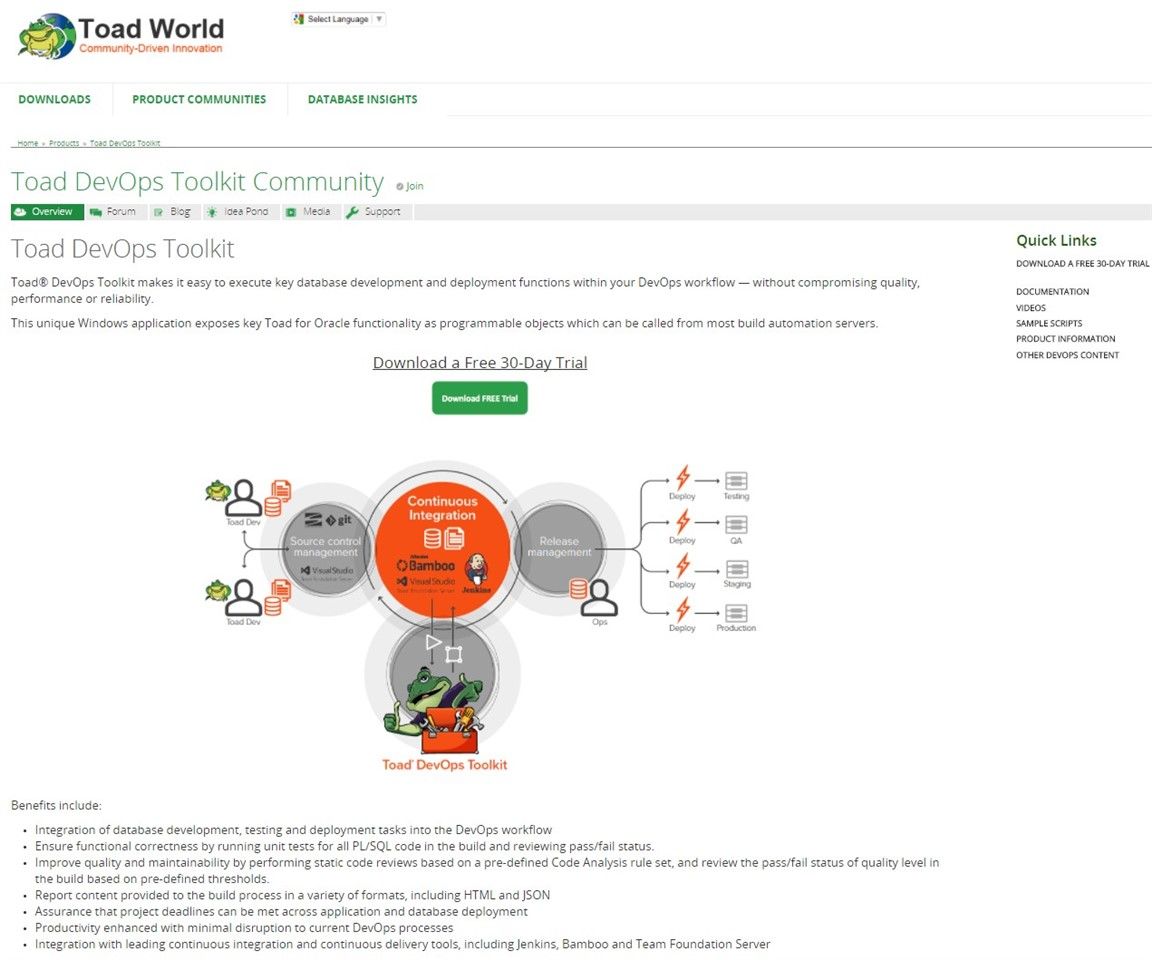Open the Select Language dropdown
This screenshot has width=1152, height=960.
[339, 19]
